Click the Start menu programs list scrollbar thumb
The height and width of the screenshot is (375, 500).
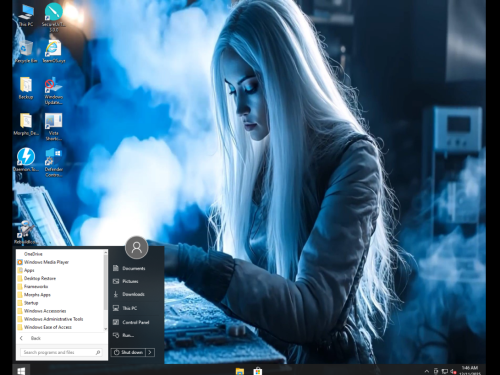106,283
